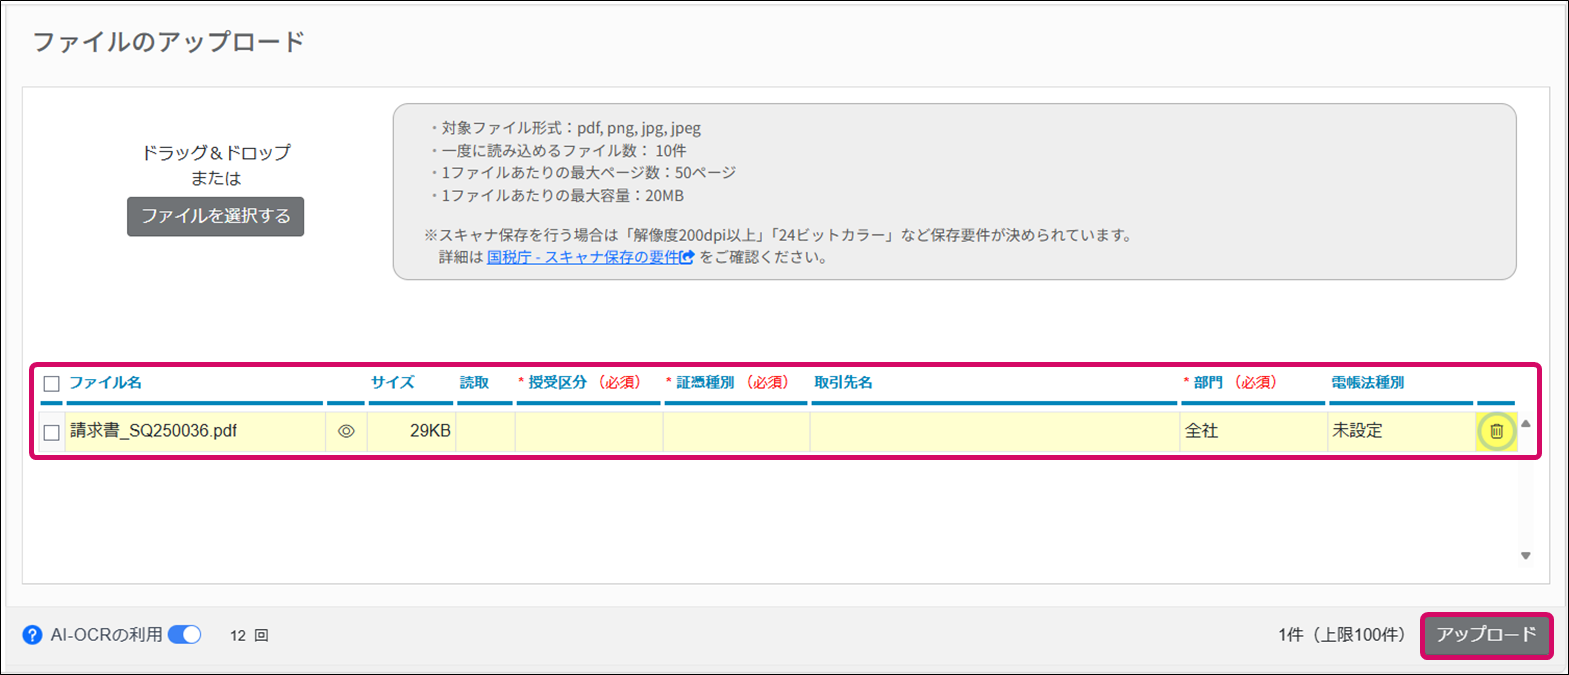This screenshot has height=675, width=1569.
Task: Open the 国税庁 - スキャナ保存の要件 link
Action: coord(589,257)
